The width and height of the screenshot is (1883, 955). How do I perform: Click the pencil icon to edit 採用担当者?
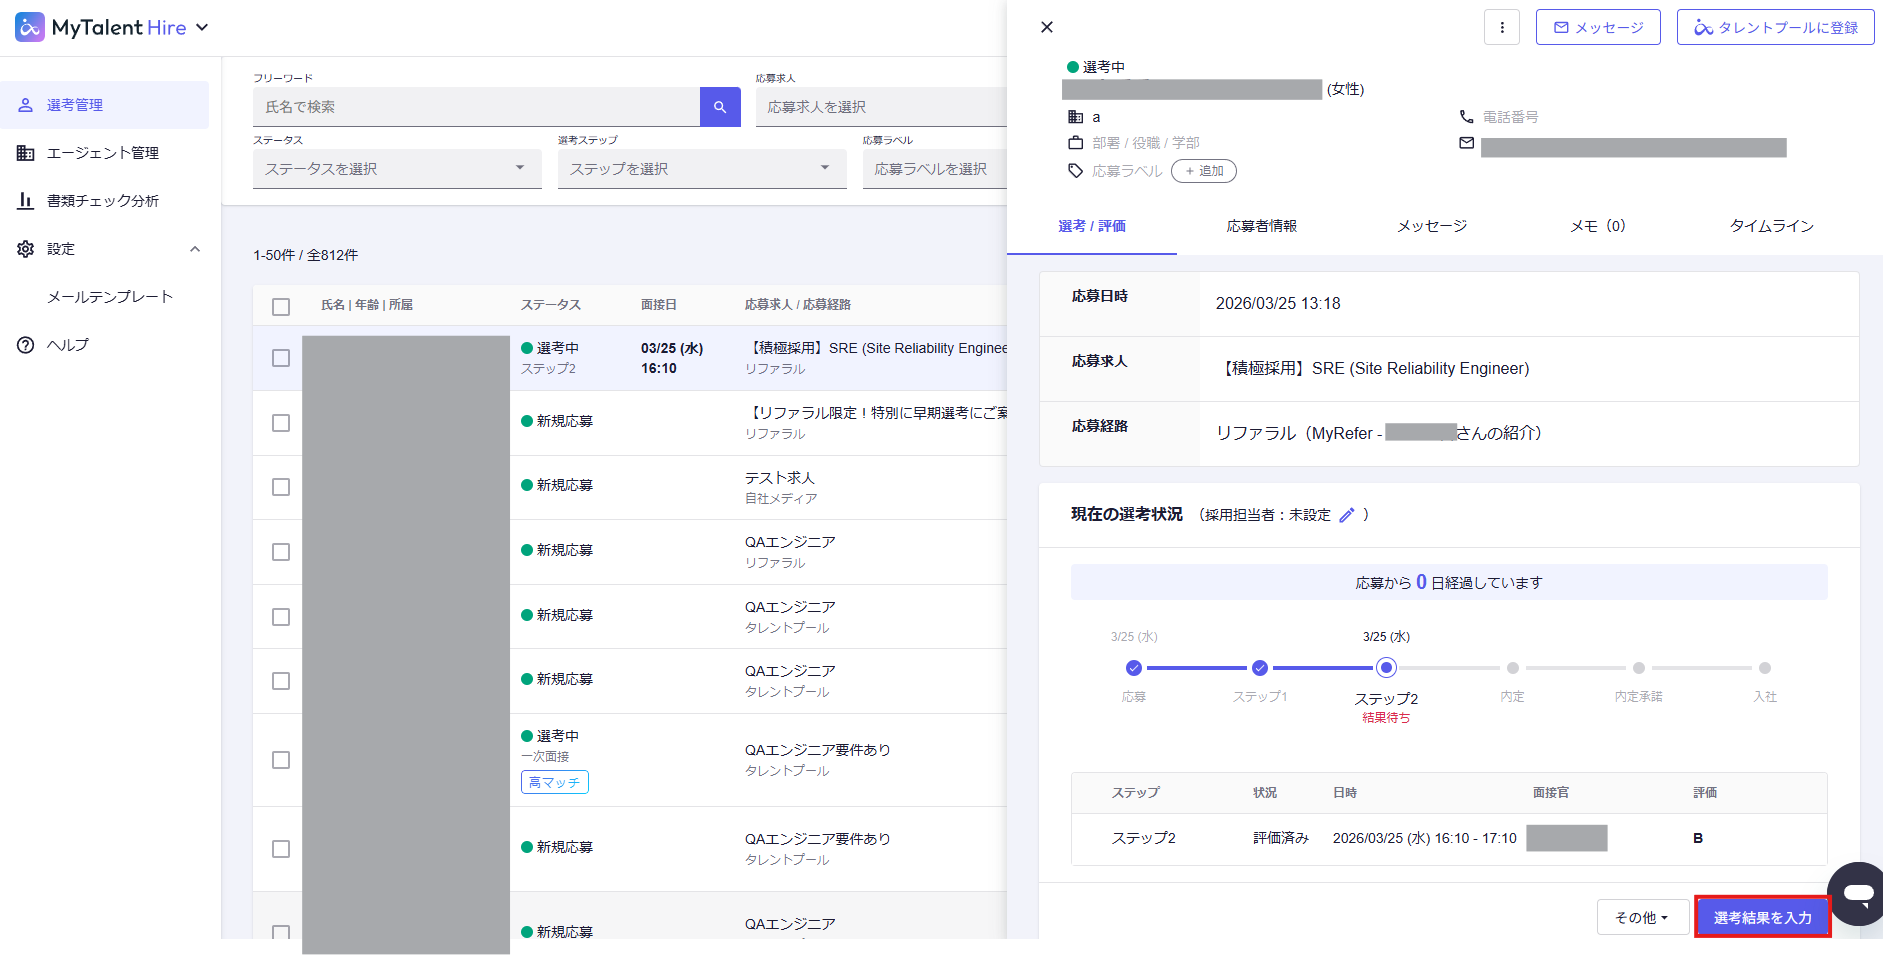(x=1346, y=515)
